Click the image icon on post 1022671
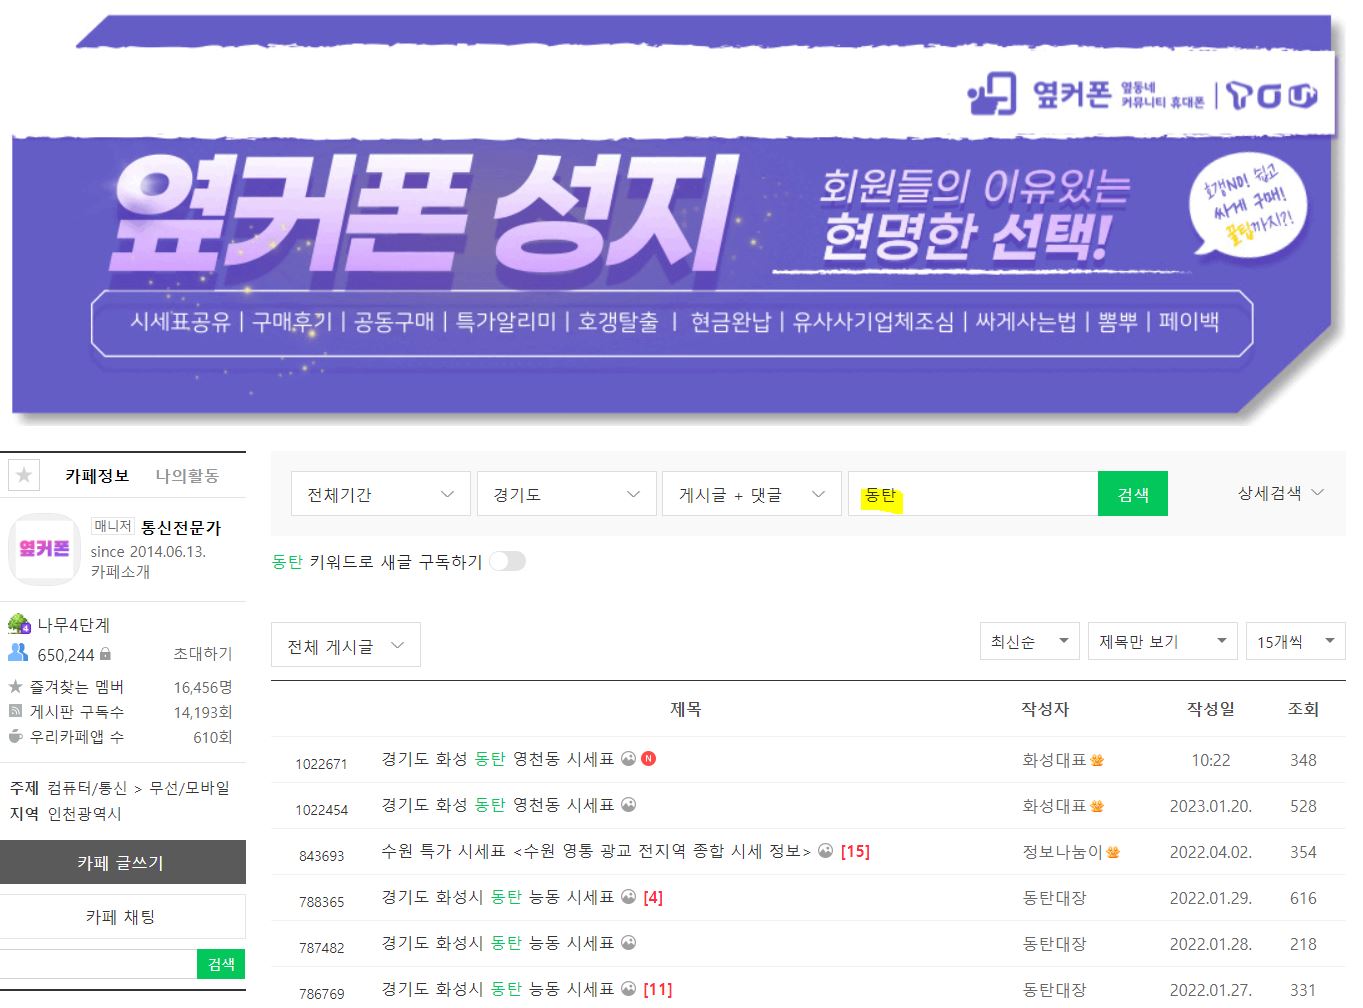Screen dimensions: 1363x1008 [629, 758]
